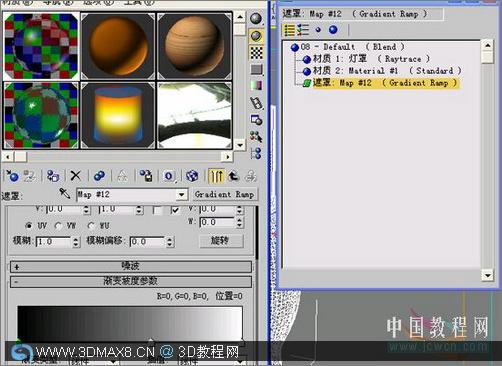The width and height of the screenshot is (502, 366).
Task: Select 08 - Default (Blend) in navigator
Action: pyautogui.click(x=347, y=47)
